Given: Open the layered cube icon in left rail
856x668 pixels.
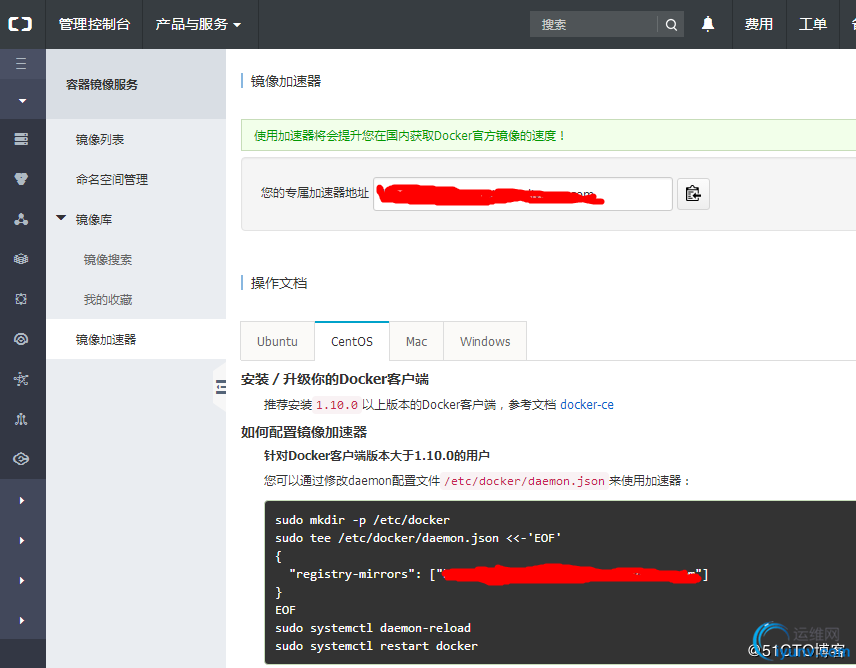Looking at the screenshot, I should click(21, 259).
